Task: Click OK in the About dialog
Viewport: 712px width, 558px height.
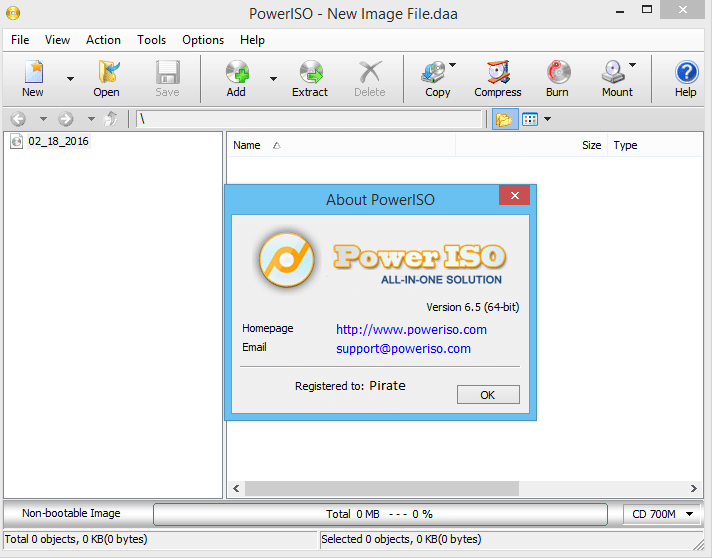Action: click(x=488, y=395)
